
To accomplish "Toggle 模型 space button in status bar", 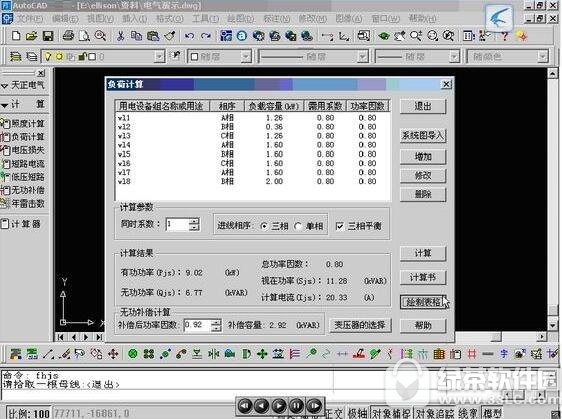I will tap(492, 413).
